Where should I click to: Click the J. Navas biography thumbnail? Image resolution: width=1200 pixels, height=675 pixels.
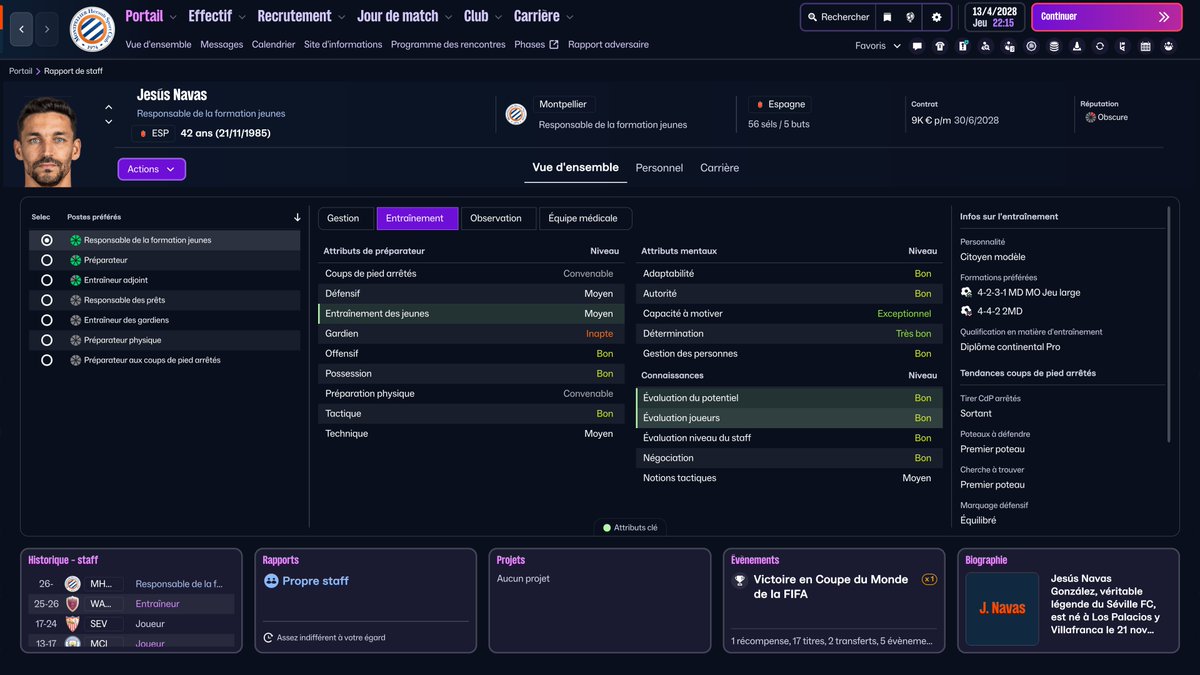[x=1002, y=608]
